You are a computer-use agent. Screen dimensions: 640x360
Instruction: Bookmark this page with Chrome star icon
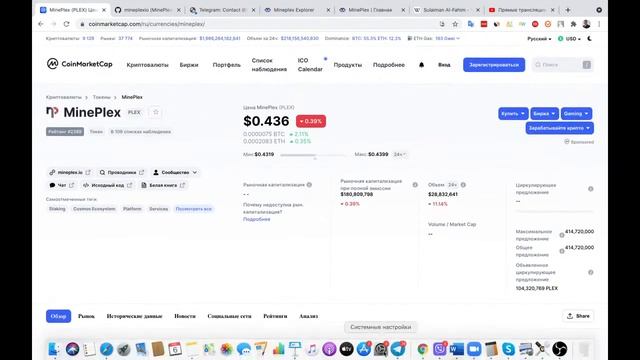click(x=455, y=24)
